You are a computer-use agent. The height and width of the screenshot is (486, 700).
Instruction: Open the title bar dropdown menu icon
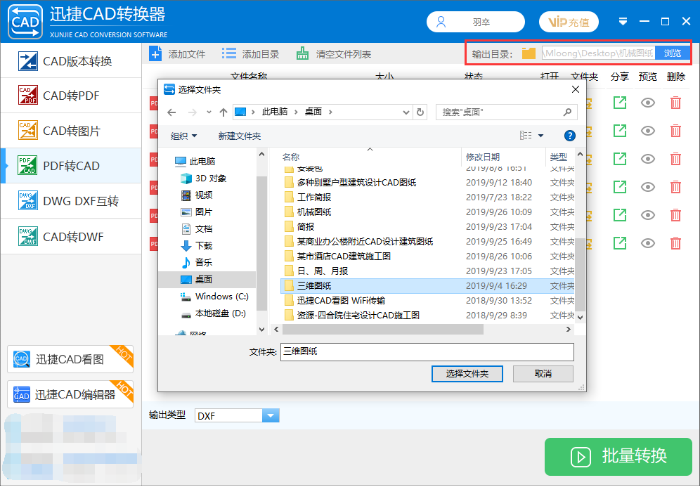pyautogui.click(x=623, y=21)
